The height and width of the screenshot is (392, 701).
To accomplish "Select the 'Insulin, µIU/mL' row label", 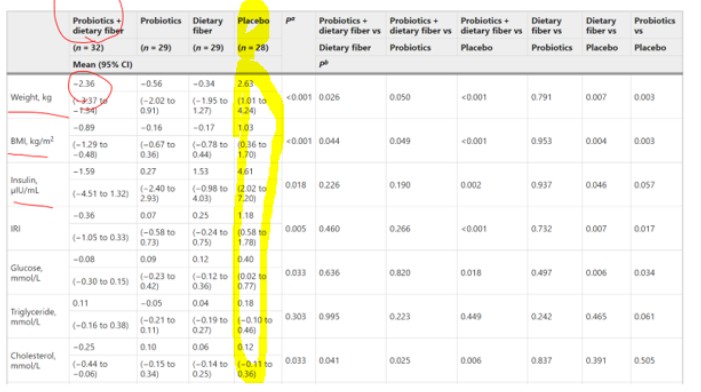I will 25,185.
